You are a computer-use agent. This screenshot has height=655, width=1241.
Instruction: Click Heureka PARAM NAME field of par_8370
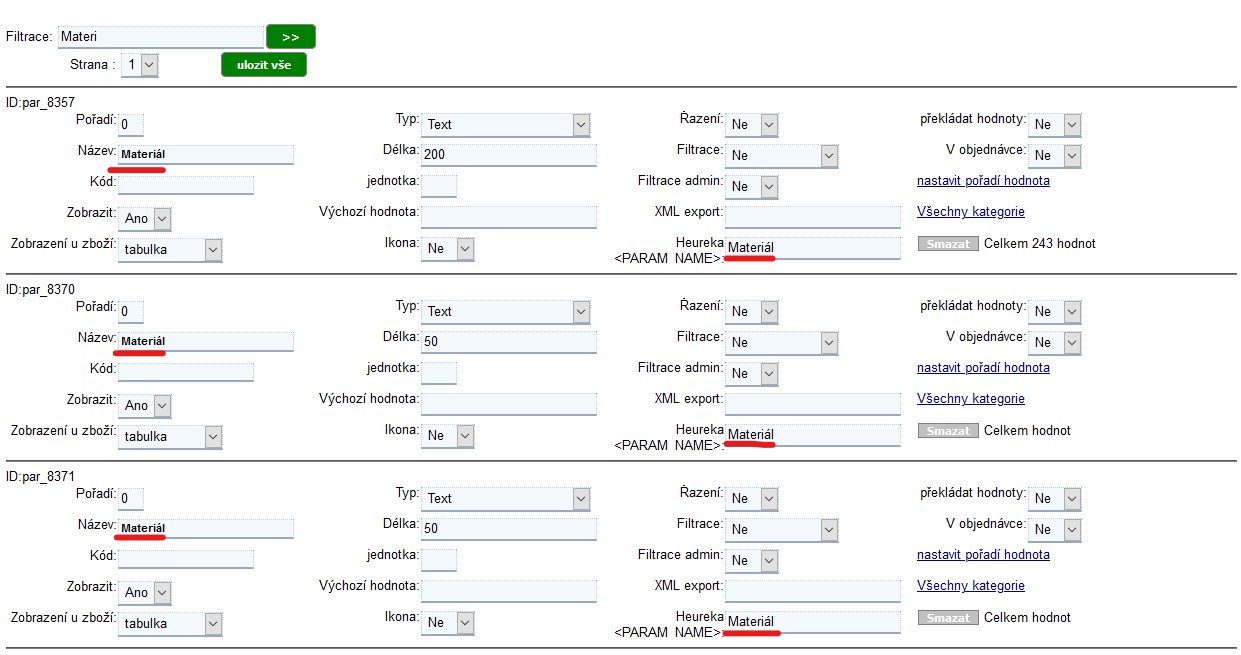coord(813,435)
